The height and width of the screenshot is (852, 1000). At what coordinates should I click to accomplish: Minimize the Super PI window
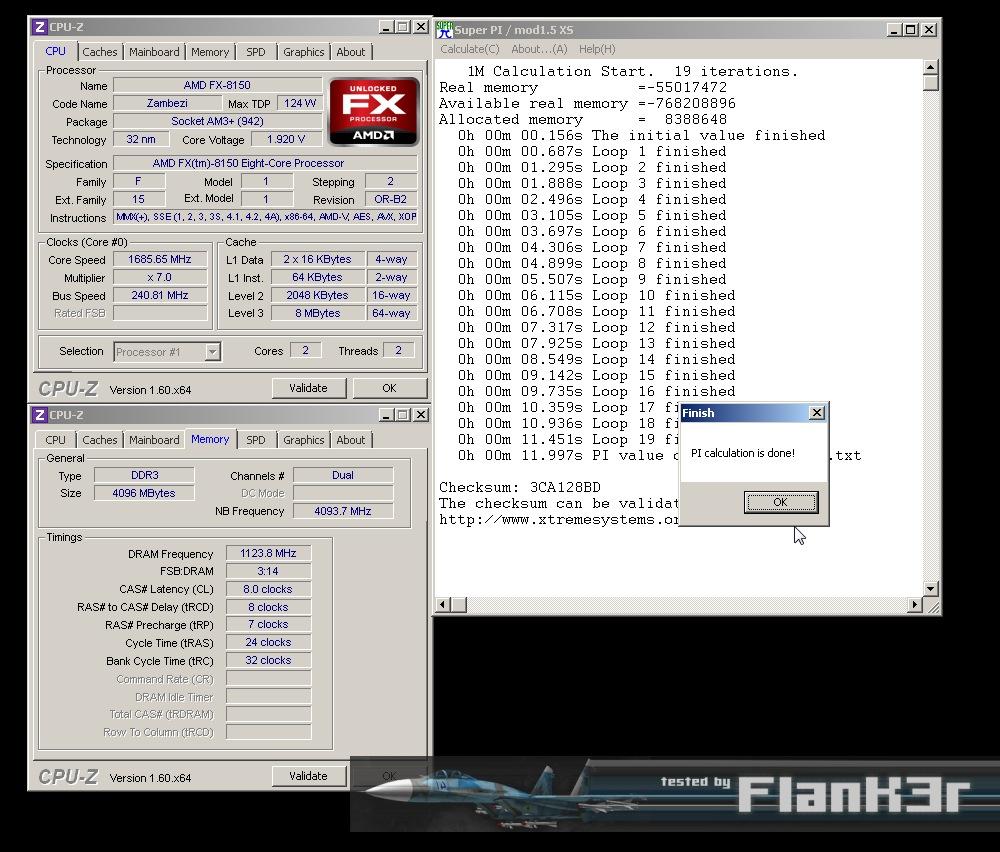pos(894,29)
